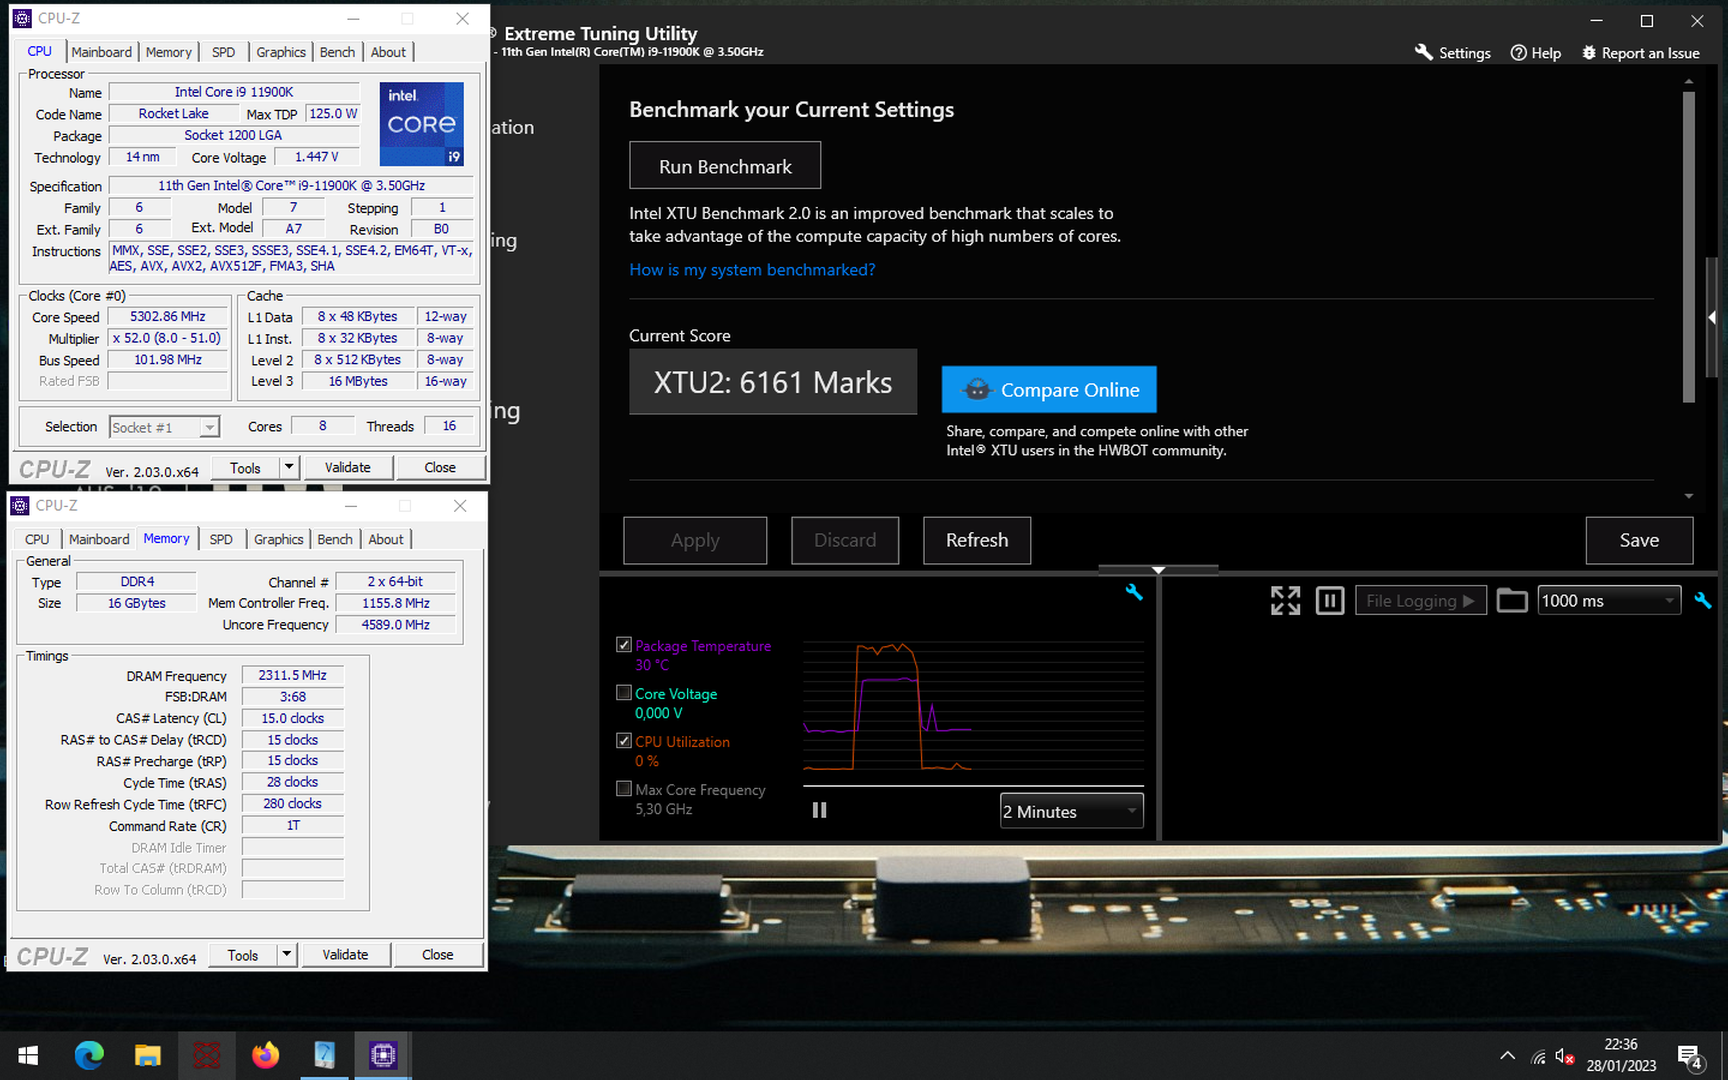This screenshot has height=1080, width=1728.
Task: Open the notification center icon
Action: (1690, 1056)
